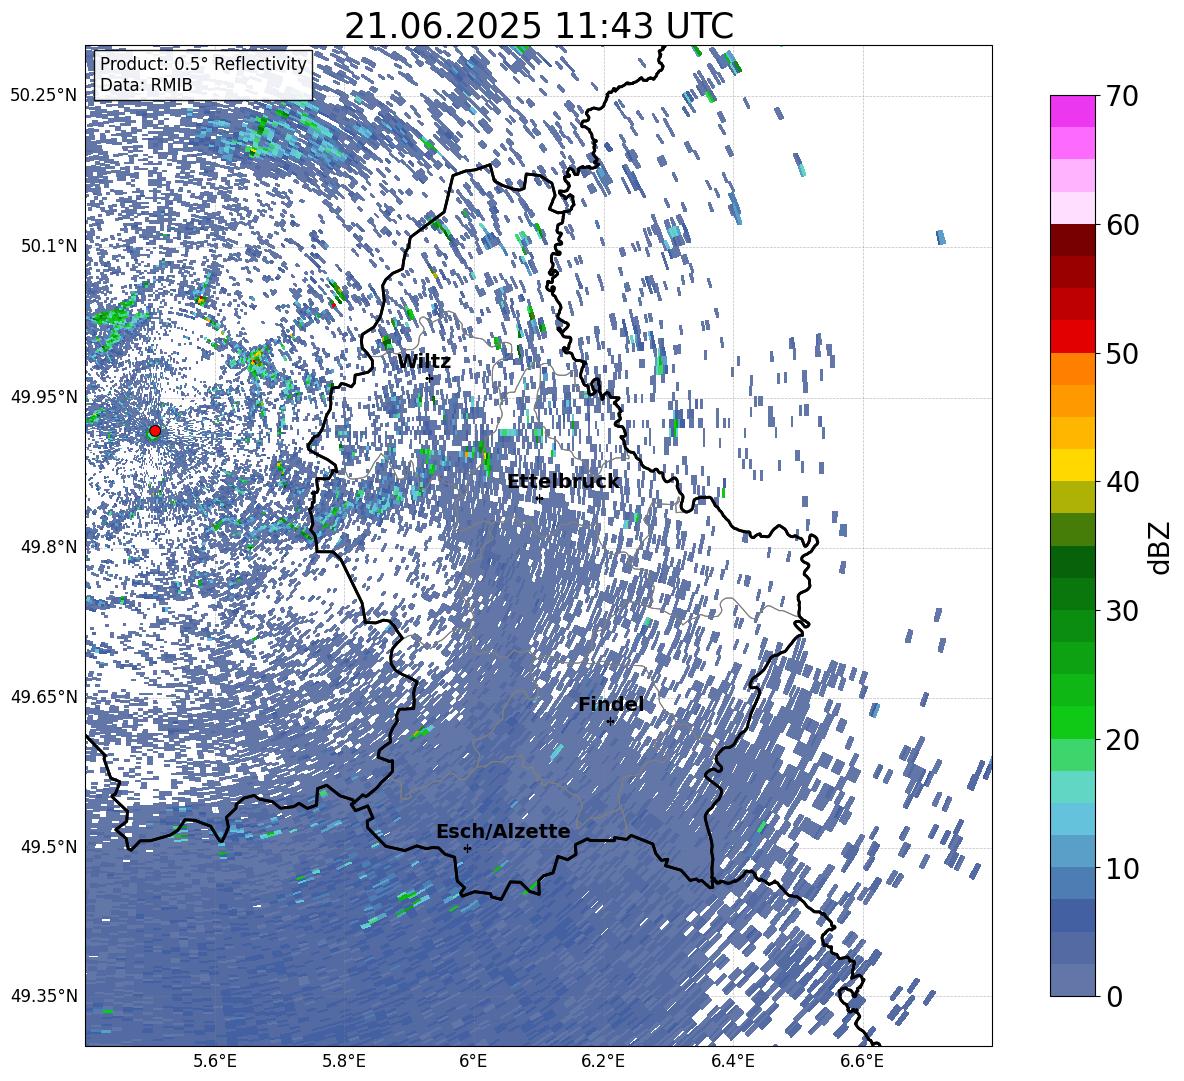This screenshot has width=1184, height=1081.
Task: Click the longitude label '5.6°E'
Action: point(215,1061)
